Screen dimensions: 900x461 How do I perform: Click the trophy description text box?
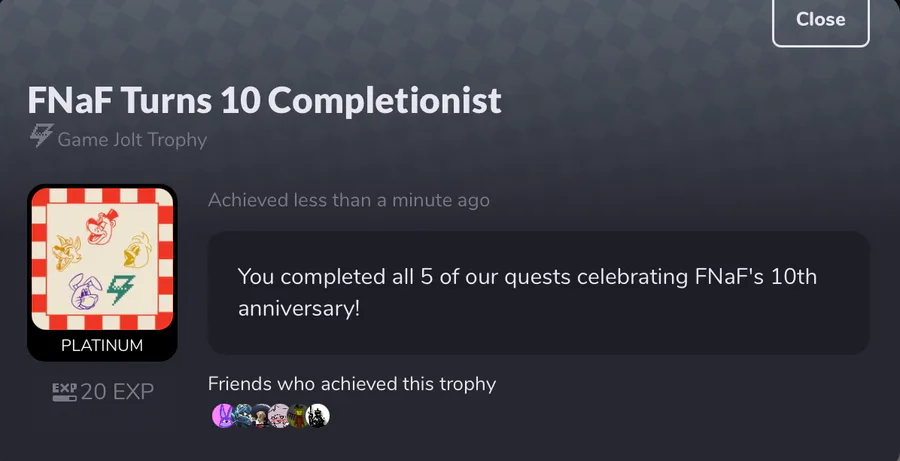point(538,292)
